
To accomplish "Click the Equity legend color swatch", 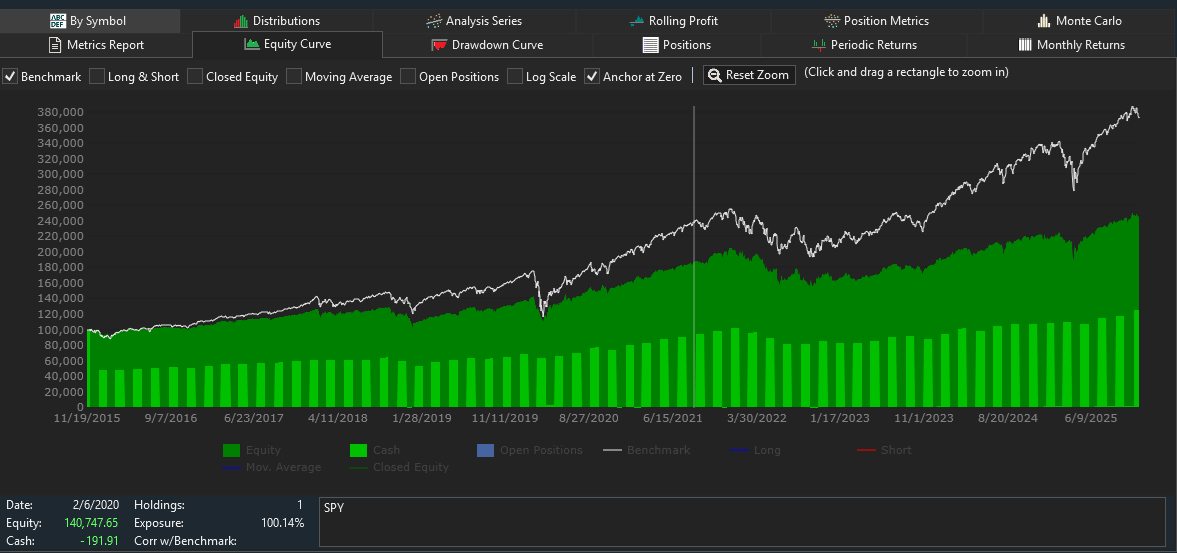I will pos(230,451).
